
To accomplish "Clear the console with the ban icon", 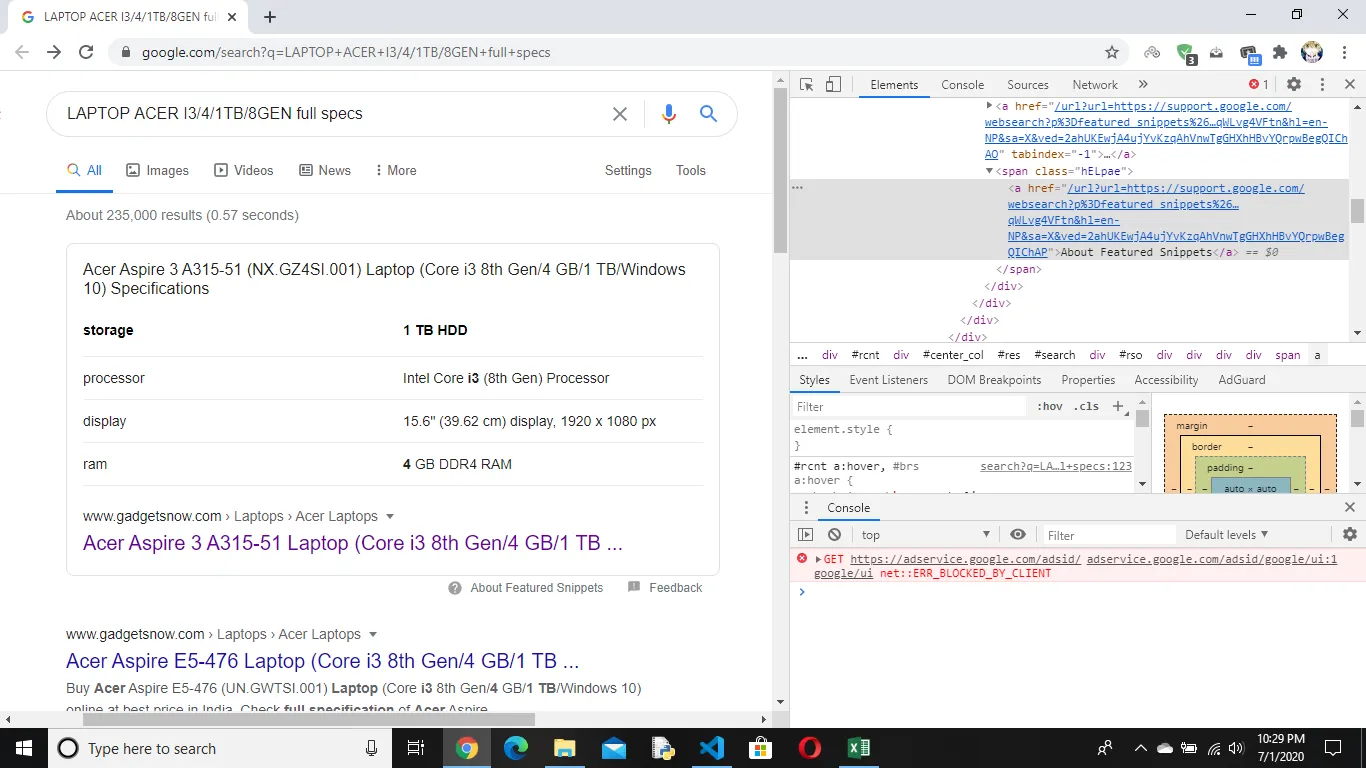I will (834, 535).
